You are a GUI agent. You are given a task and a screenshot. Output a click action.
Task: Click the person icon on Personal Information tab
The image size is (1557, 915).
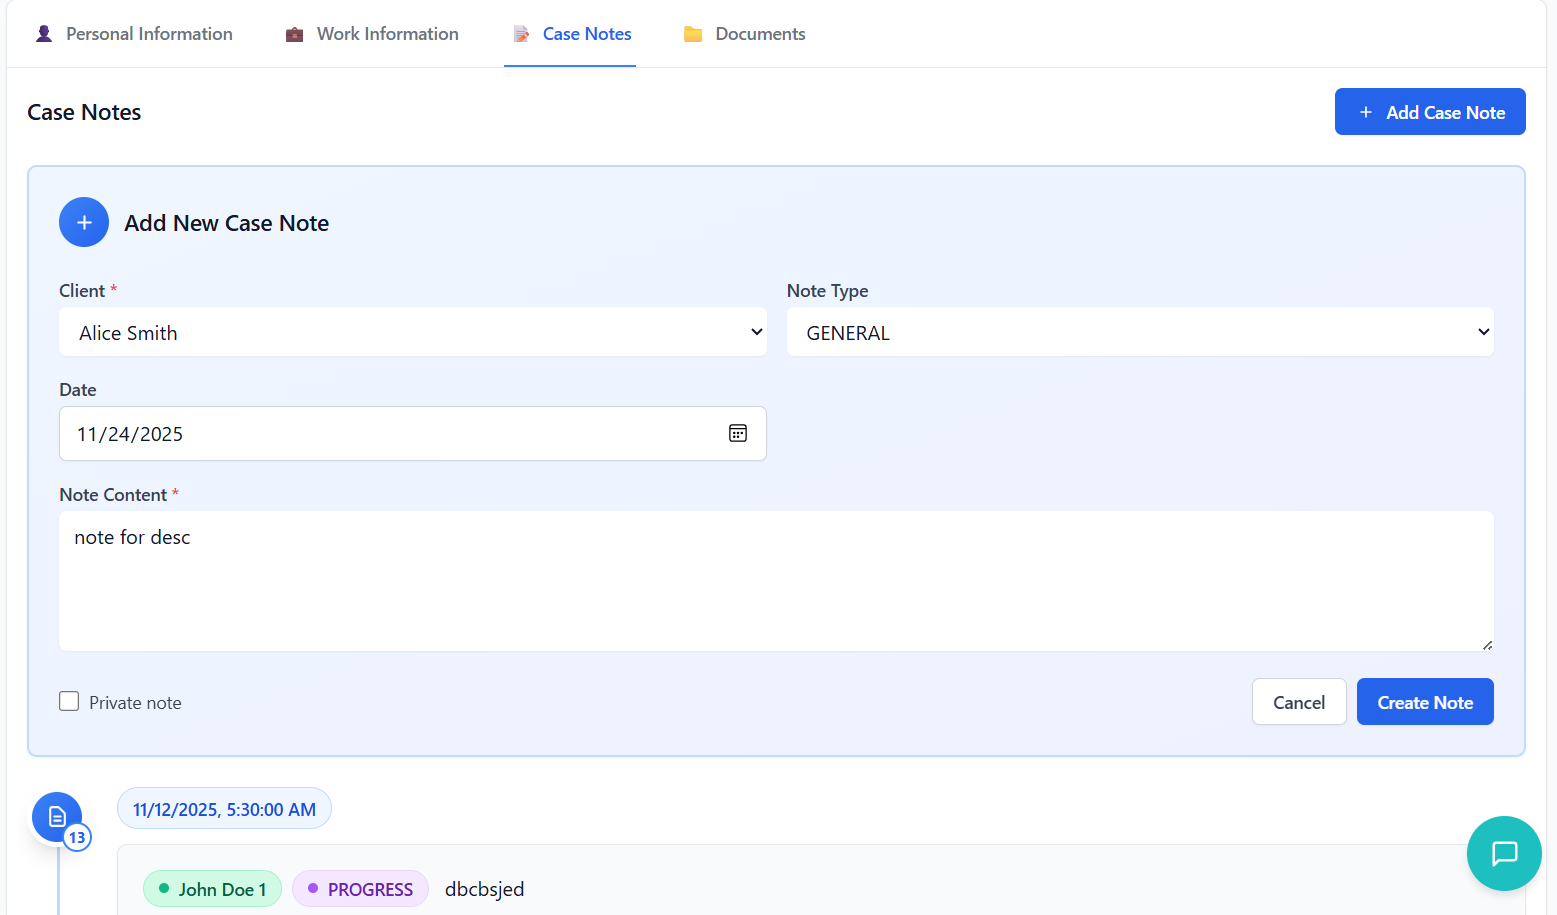(x=44, y=34)
